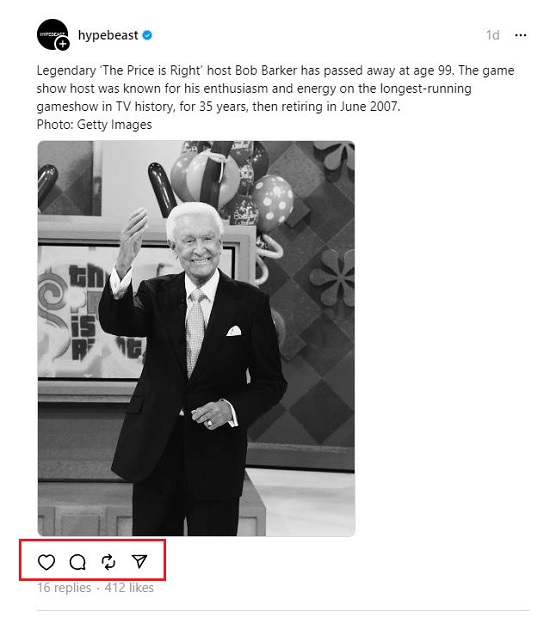
Task: Share the post via paper plane icon
Action: pyautogui.click(x=139, y=562)
